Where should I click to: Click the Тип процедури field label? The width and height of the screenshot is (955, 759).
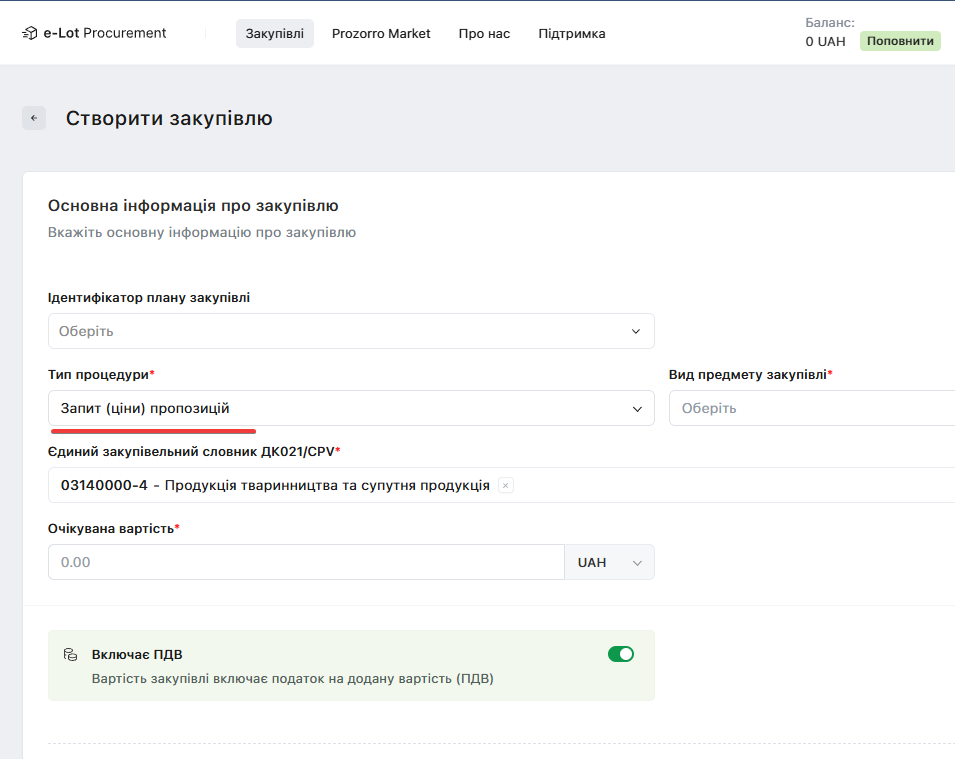pos(101,375)
